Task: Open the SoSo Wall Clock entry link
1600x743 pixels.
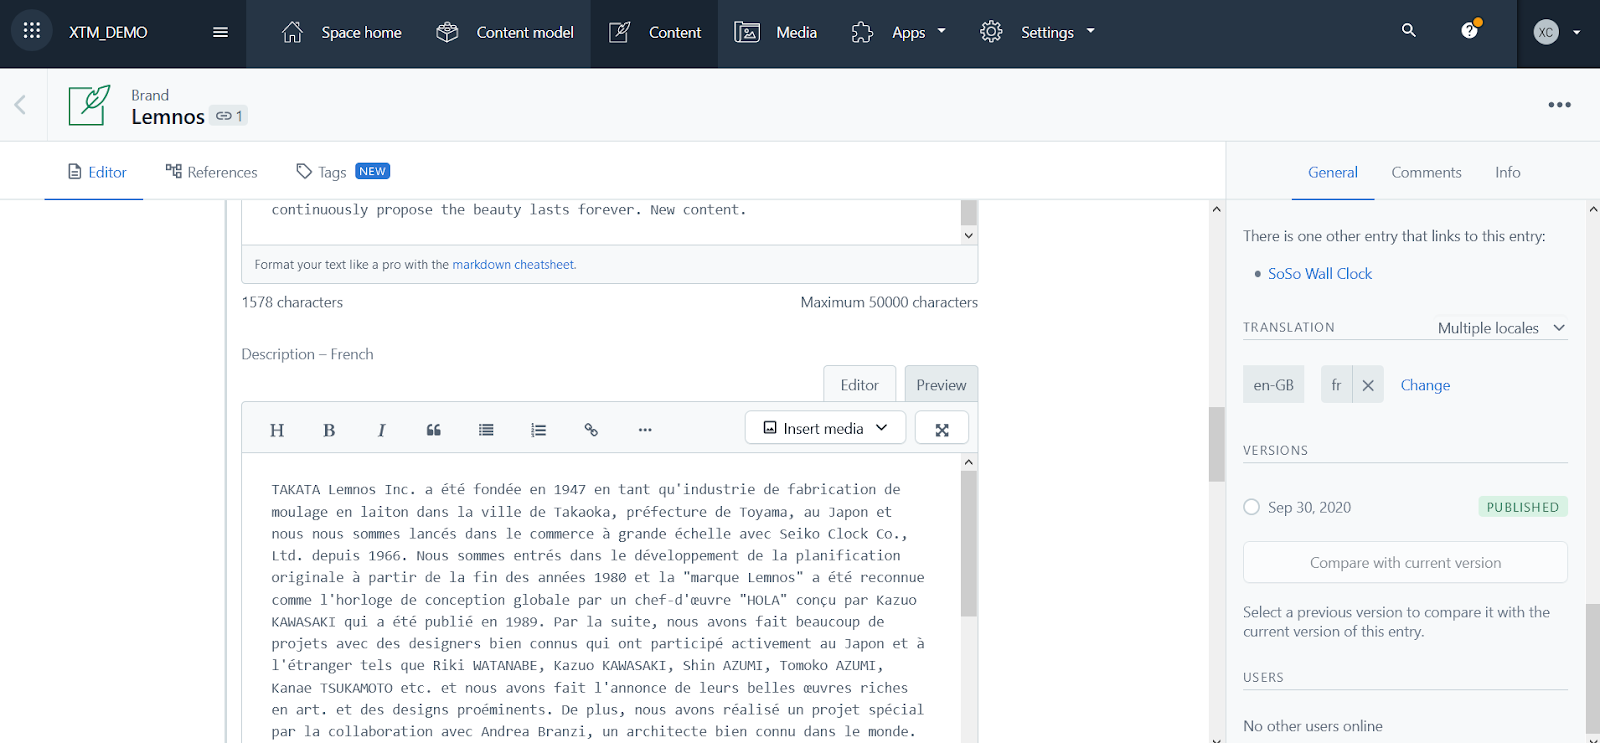Action: 1319,274
